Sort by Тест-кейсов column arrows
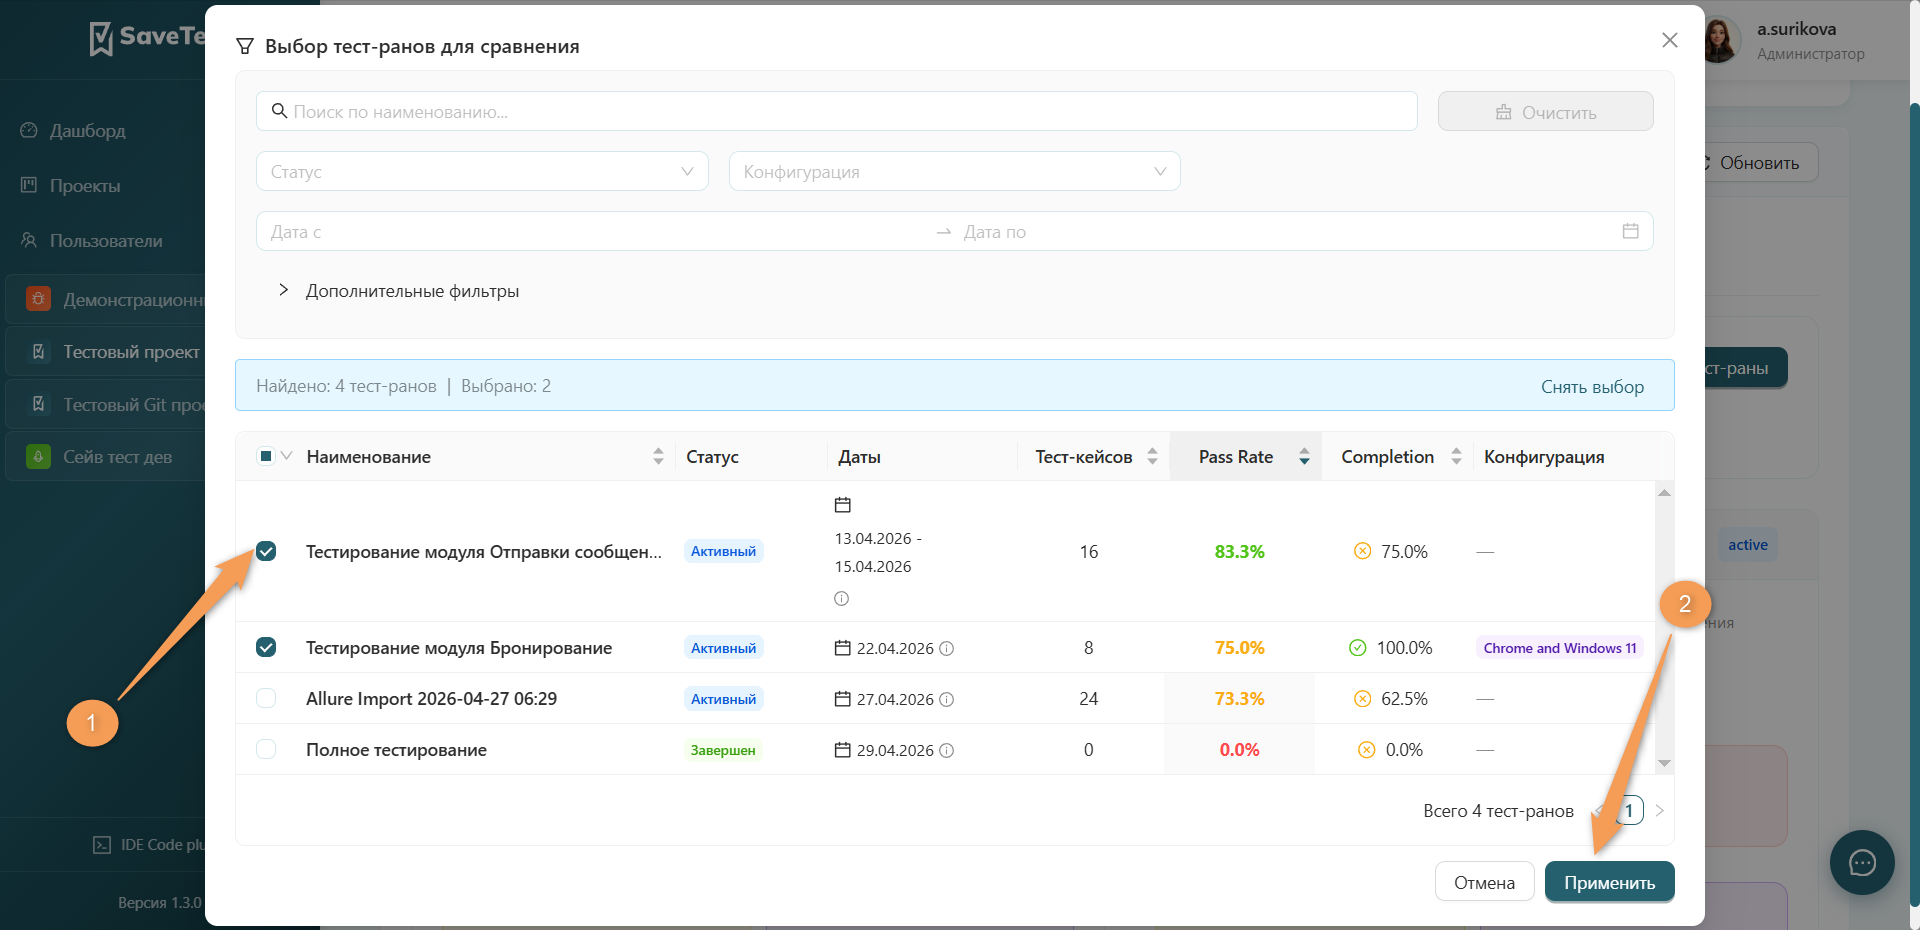Viewport: 1920px width, 930px height. 1152,457
